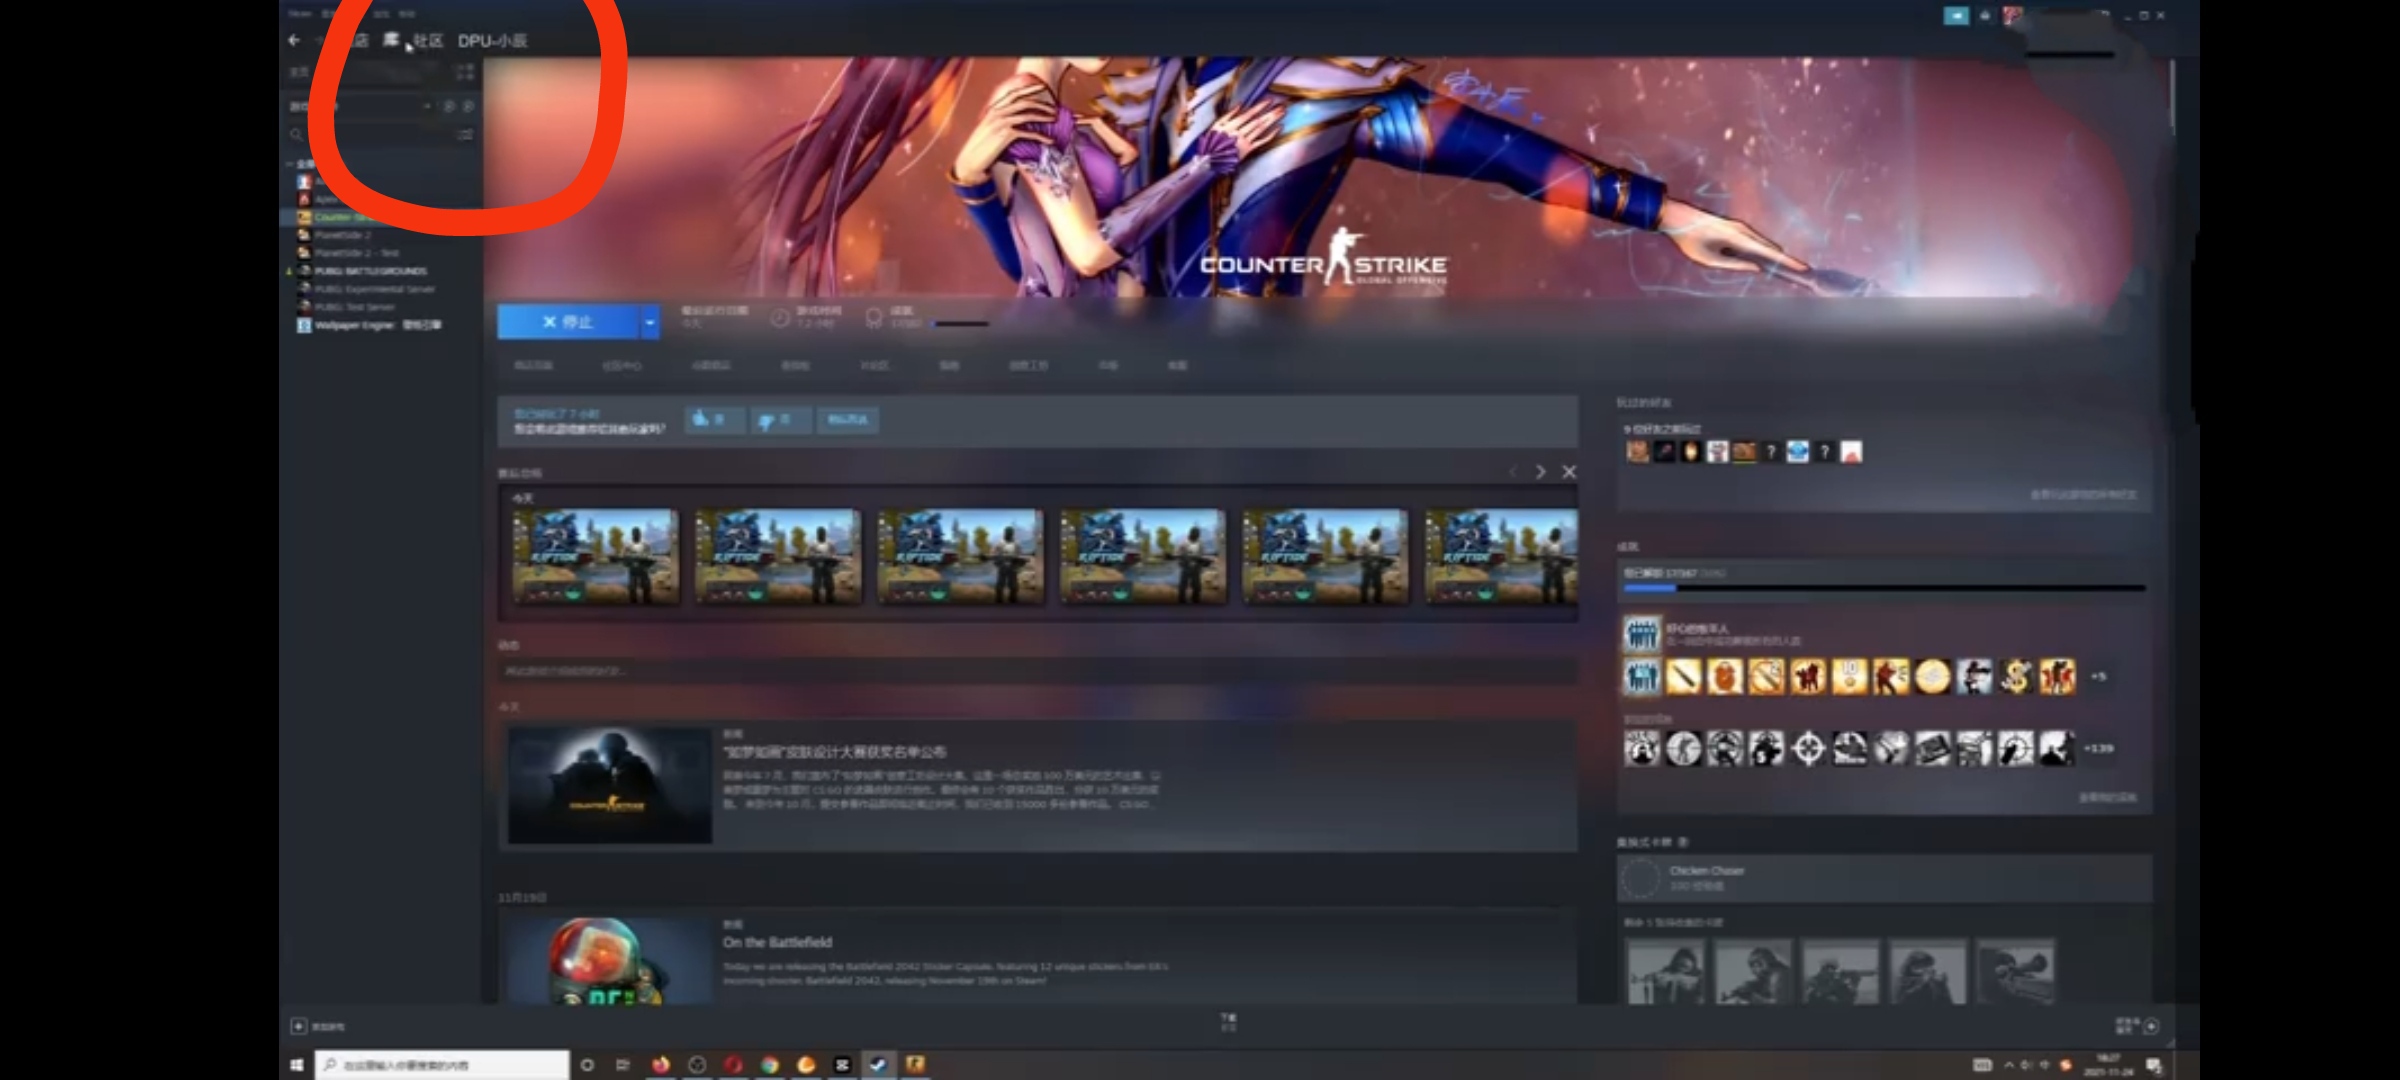
Task: Dismiss the screenshots section with the X
Action: (x=1569, y=472)
